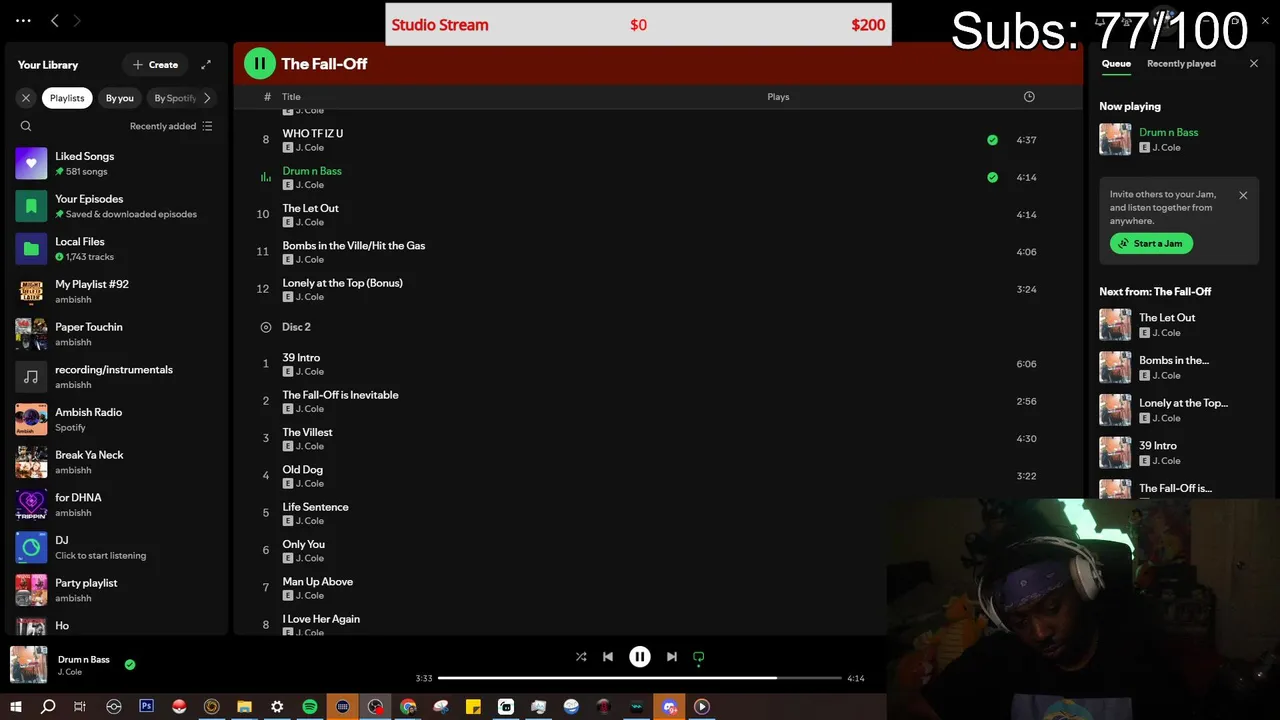Filter library by the By you chip
The height and width of the screenshot is (720, 1280).
tap(119, 98)
